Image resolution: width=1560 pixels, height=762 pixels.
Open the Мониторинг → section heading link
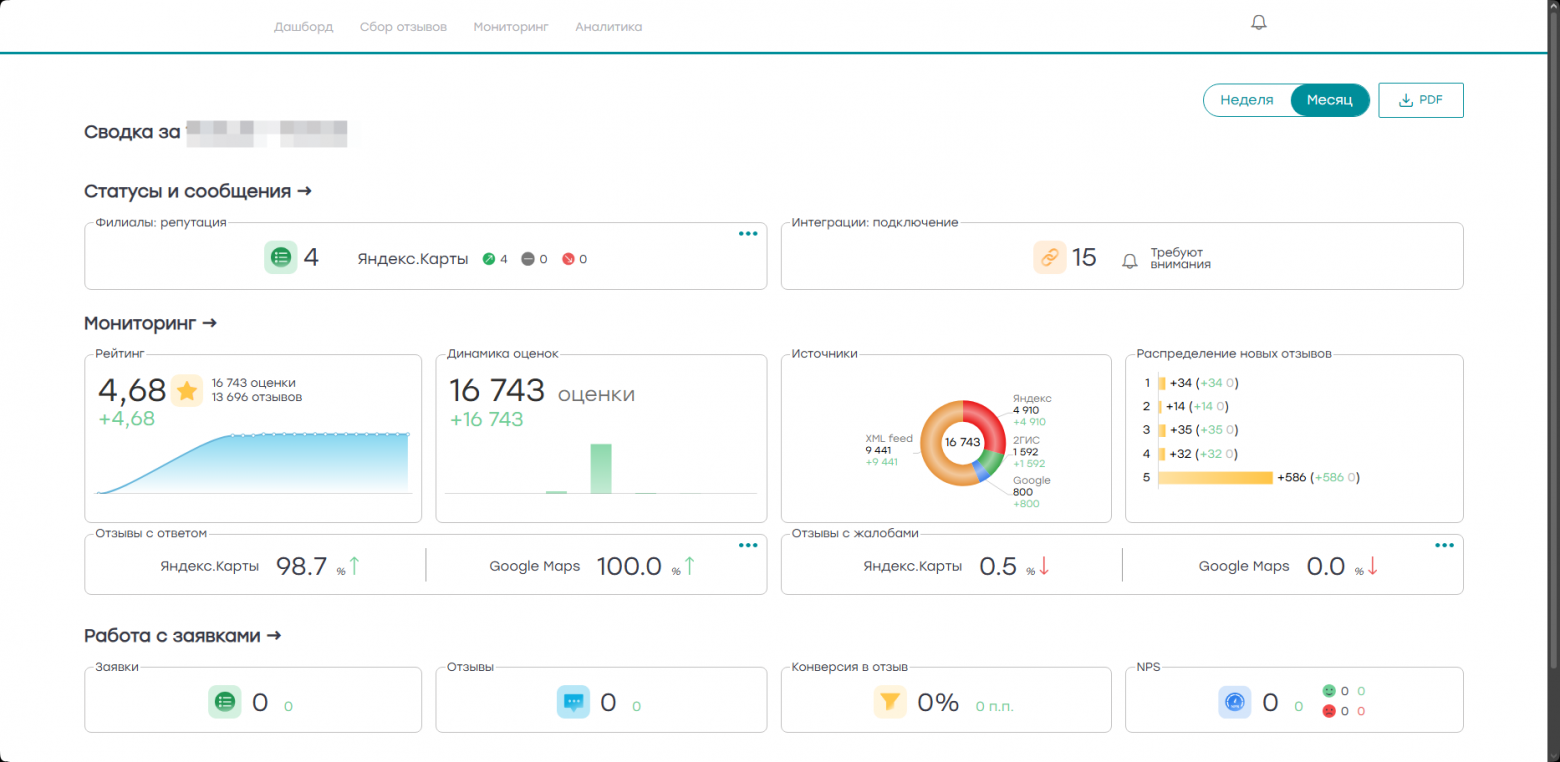point(151,324)
